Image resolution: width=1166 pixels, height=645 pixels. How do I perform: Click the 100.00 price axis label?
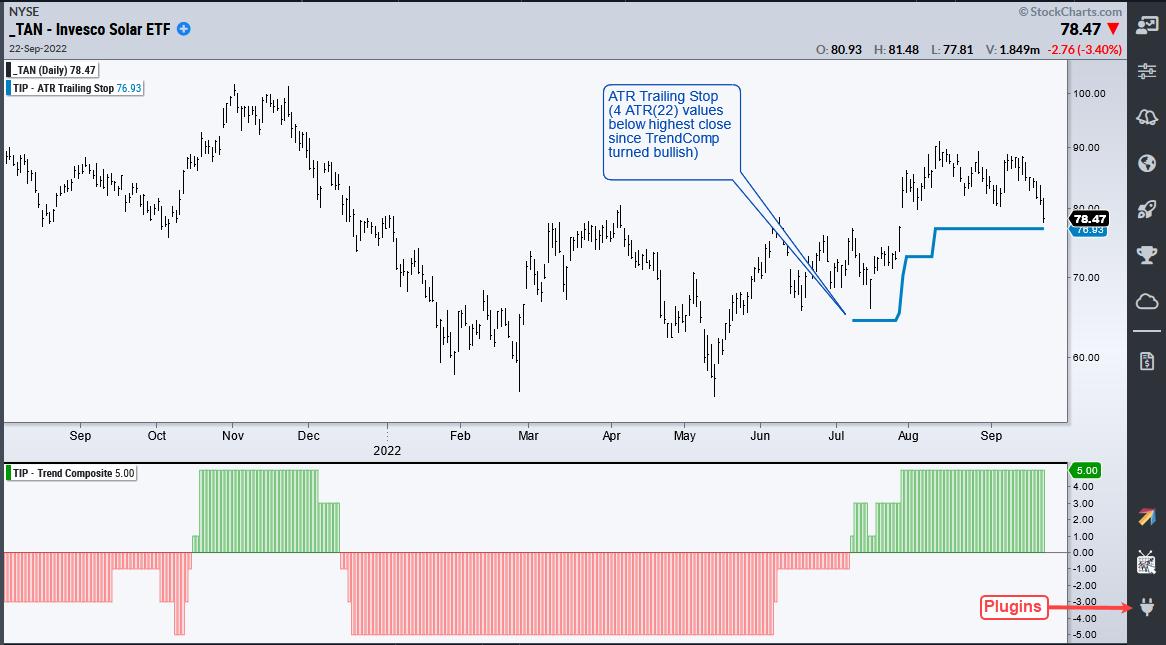tap(1089, 93)
